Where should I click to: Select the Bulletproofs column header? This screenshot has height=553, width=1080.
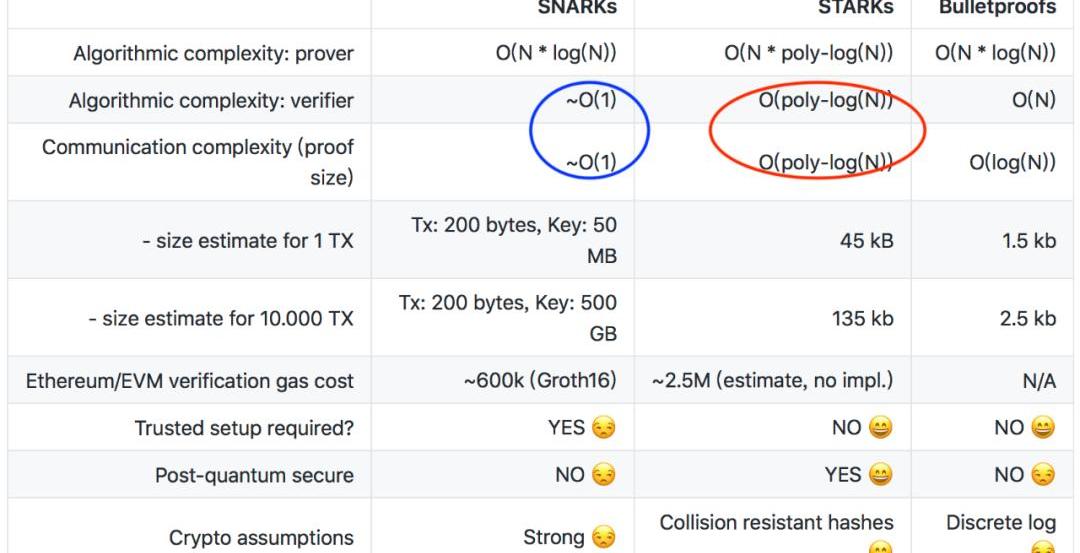pos(997,7)
